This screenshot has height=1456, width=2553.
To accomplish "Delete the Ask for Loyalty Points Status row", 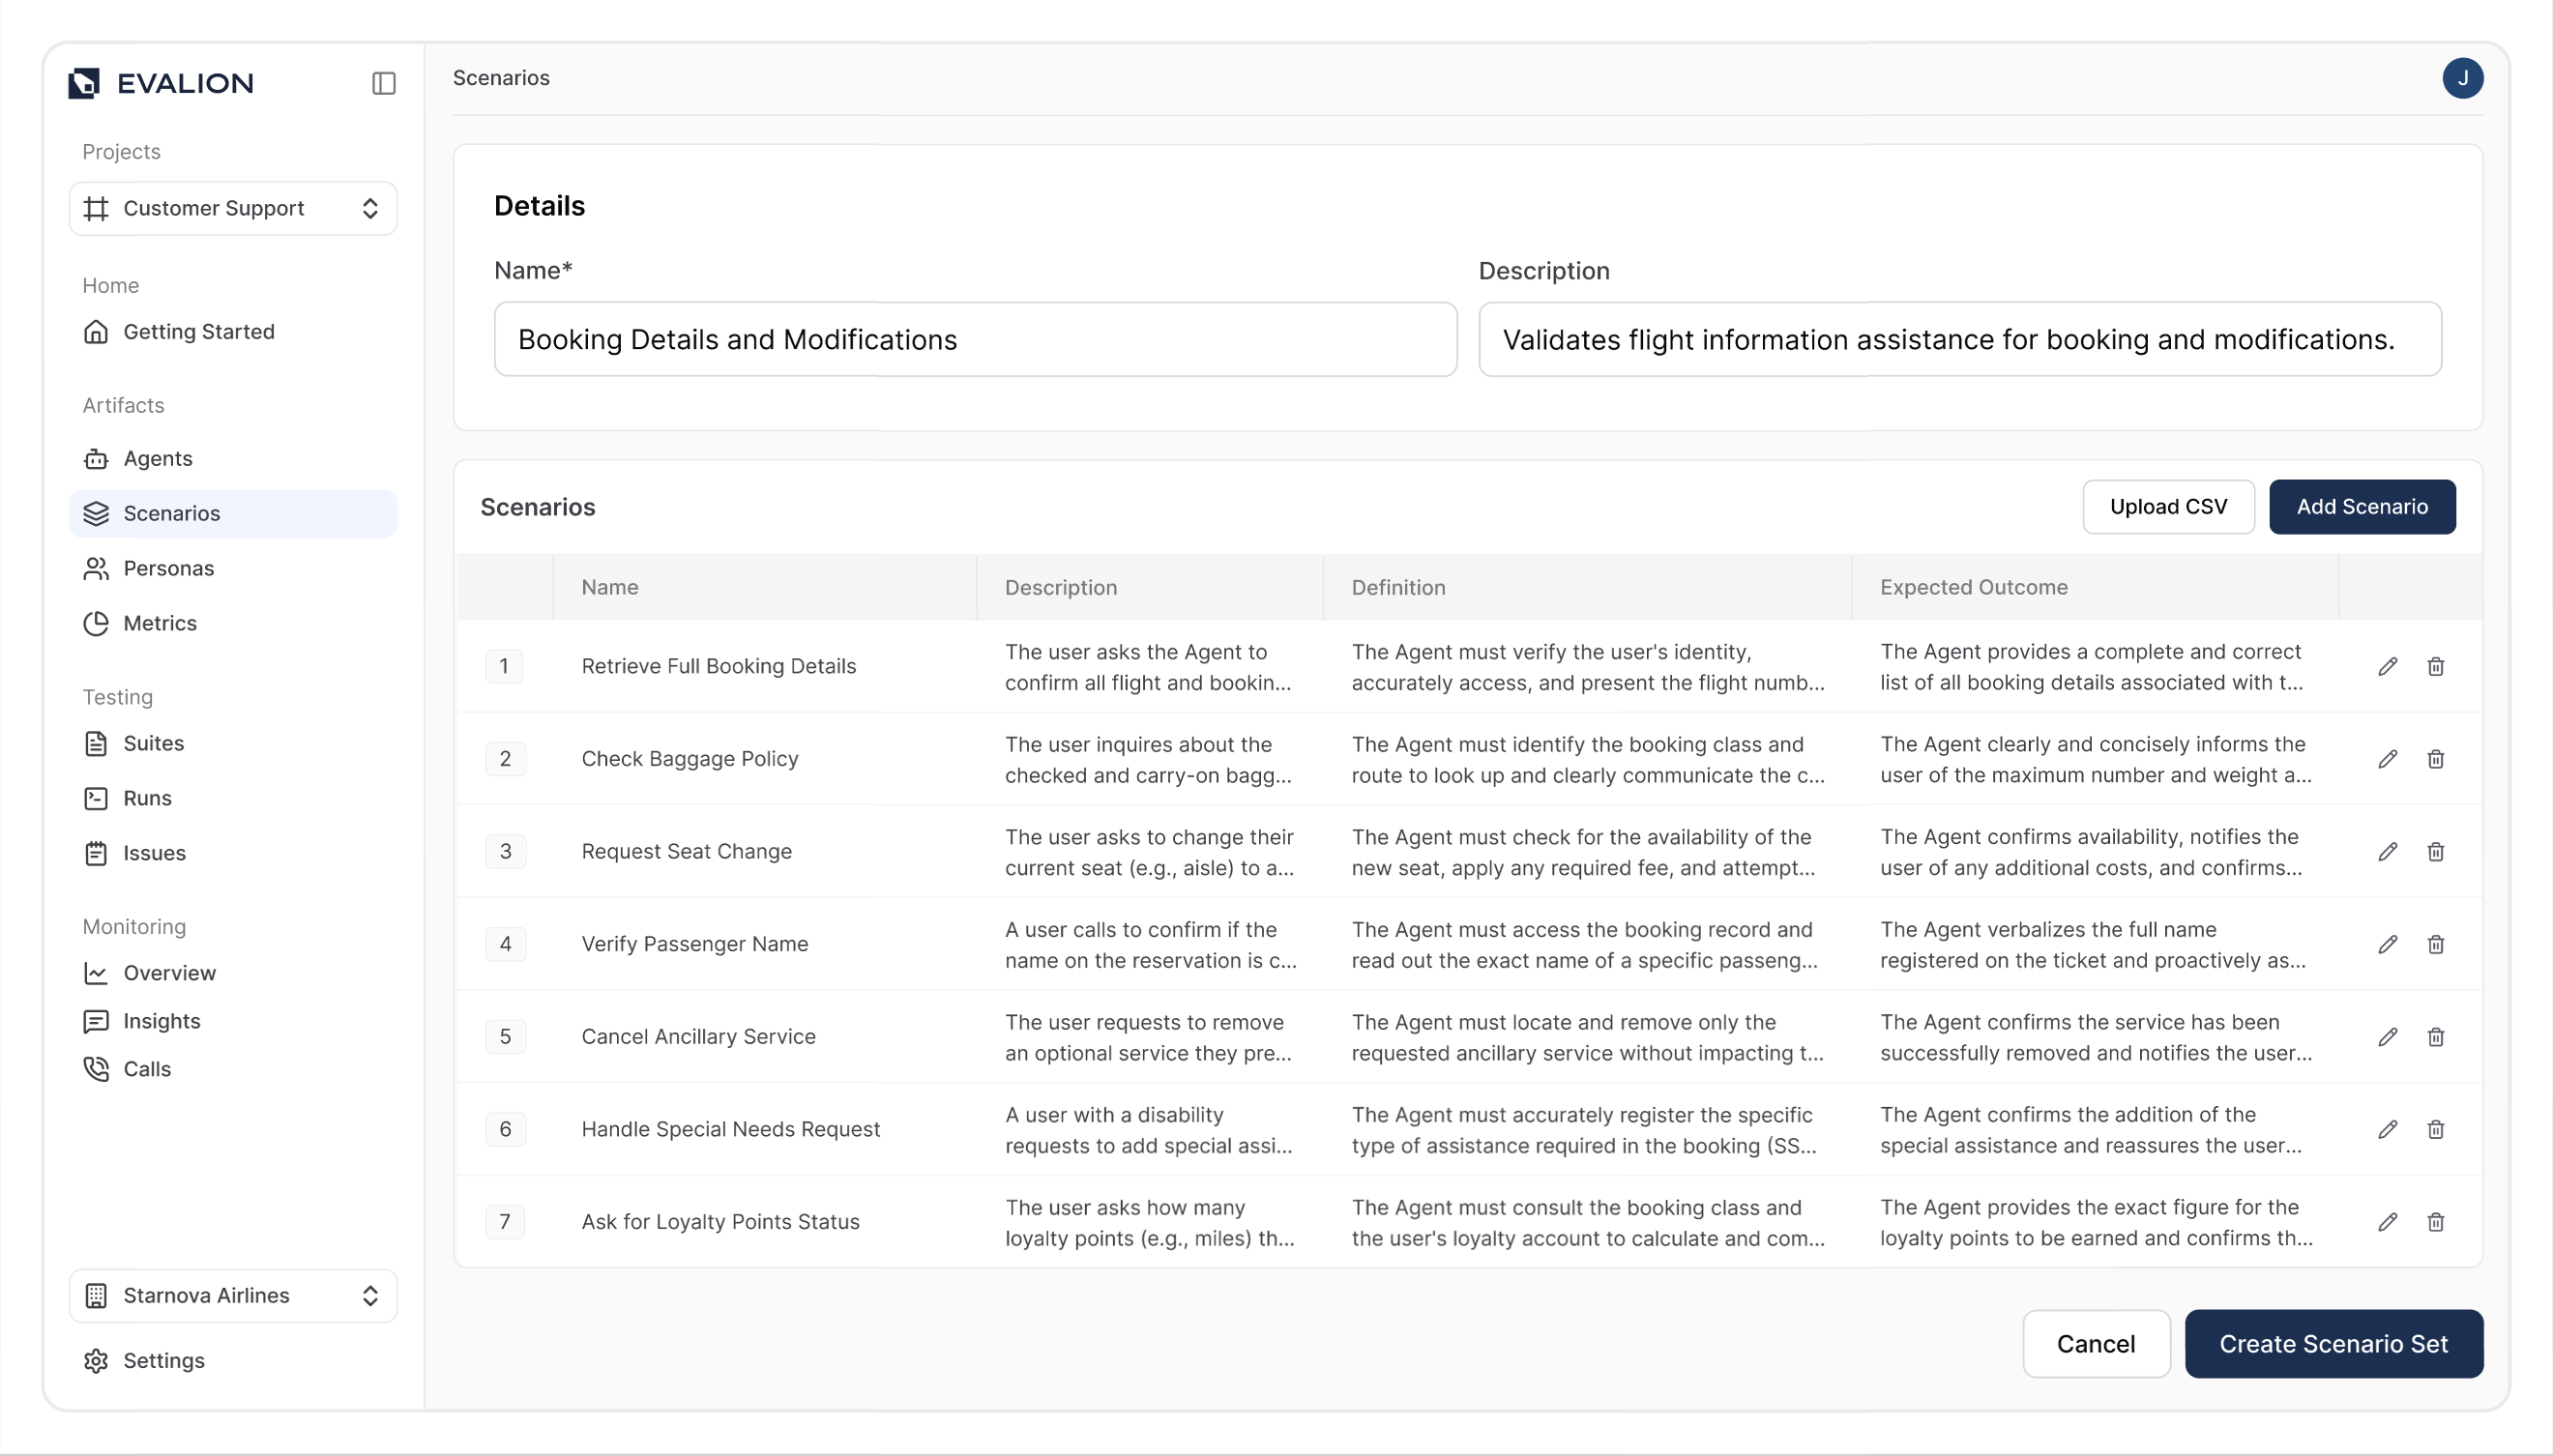I will coord(2435,1222).
